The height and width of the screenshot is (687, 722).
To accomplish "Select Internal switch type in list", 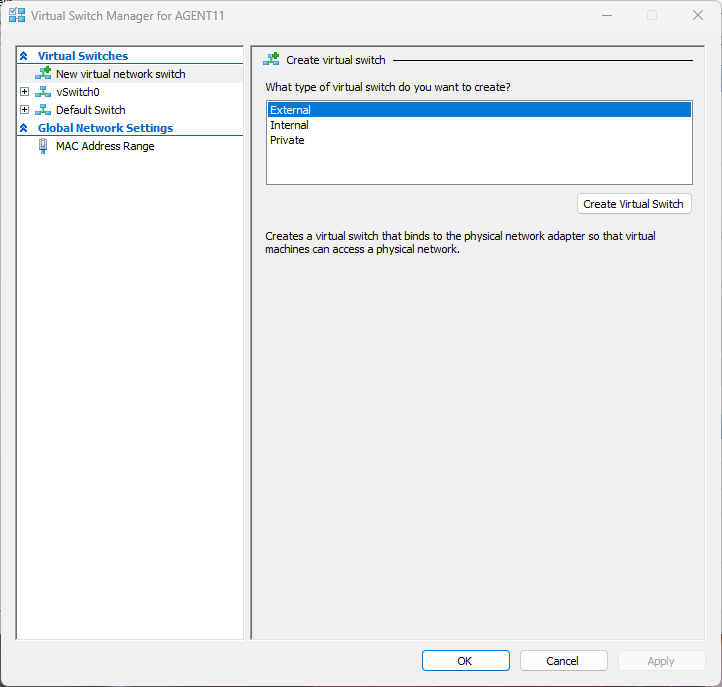I will 290,125.
